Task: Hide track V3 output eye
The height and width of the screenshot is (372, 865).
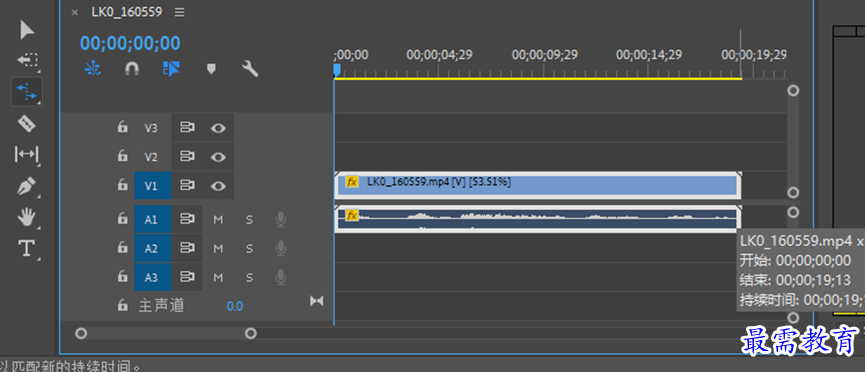Action: point(218,128)
